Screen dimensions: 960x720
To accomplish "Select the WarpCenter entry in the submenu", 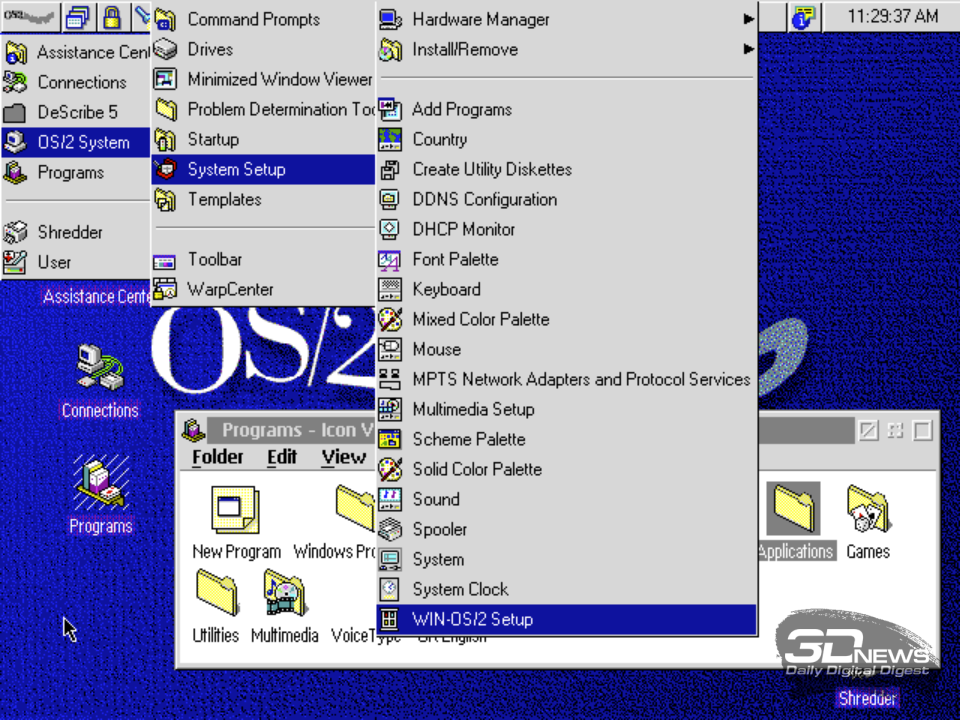I will [263, 289].
